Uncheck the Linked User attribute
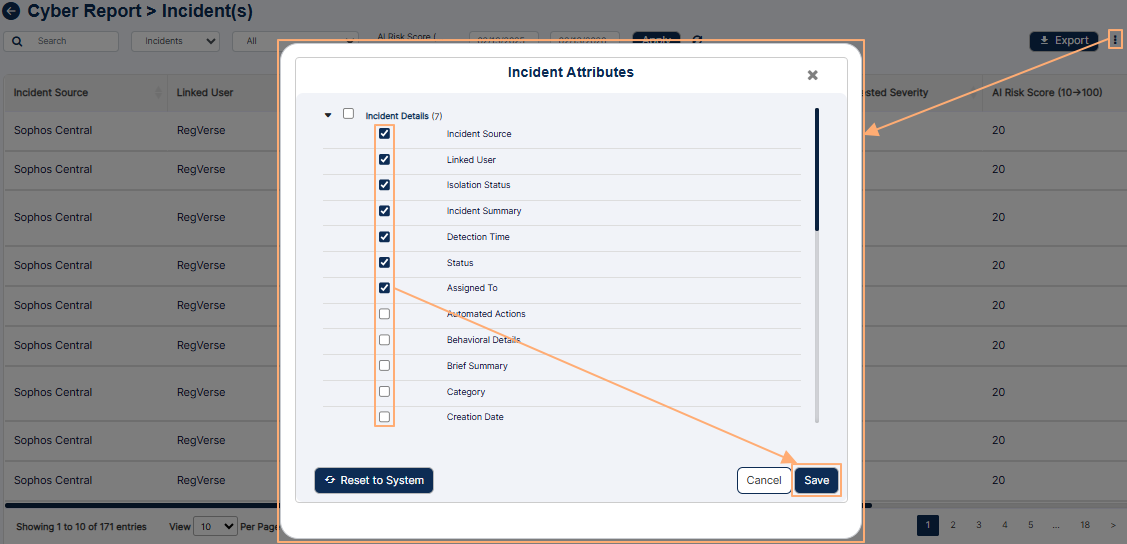The width and height of the screenshot is (1127, 544). (385, 160)
